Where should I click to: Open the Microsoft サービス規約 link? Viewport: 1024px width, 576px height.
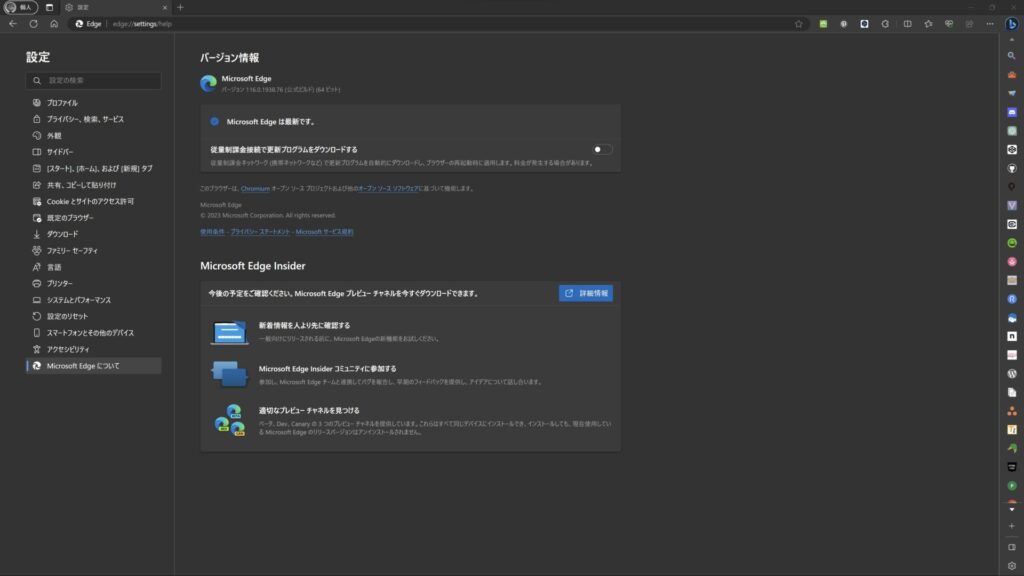325,232
